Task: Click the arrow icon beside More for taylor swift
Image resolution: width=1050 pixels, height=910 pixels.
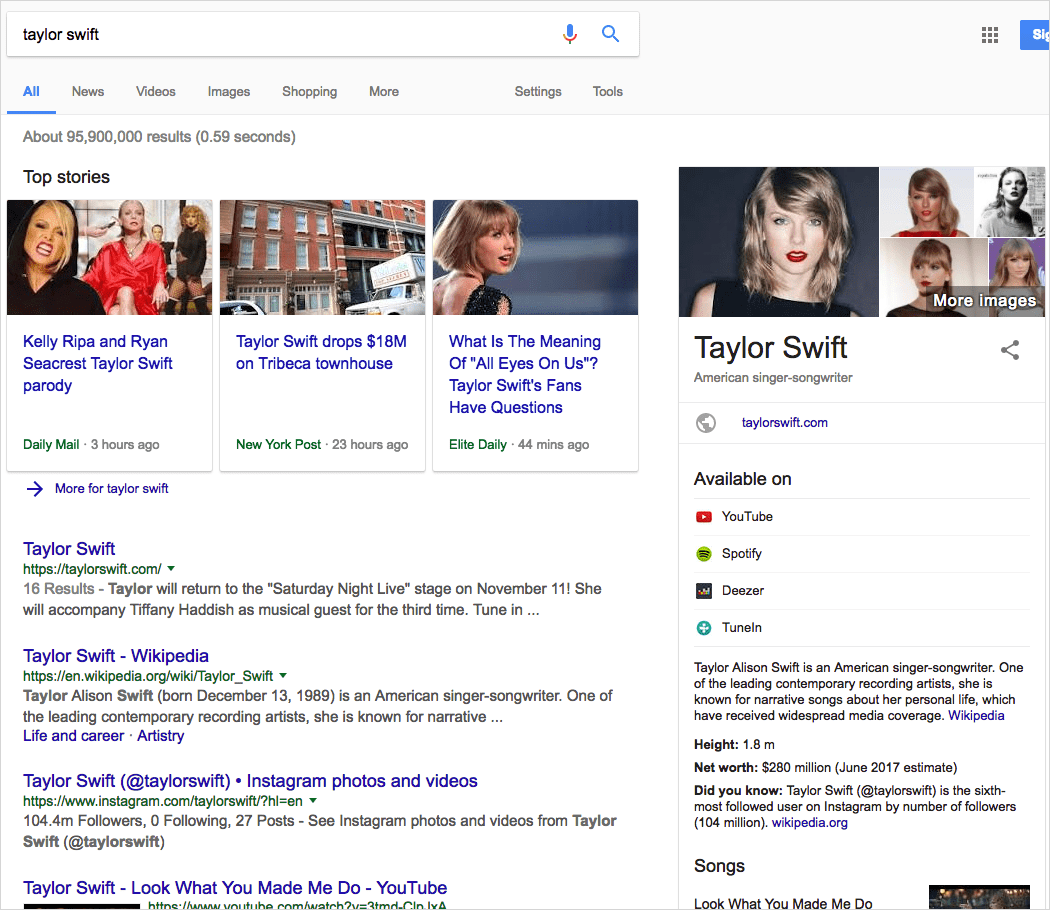Action: (35, 489)
